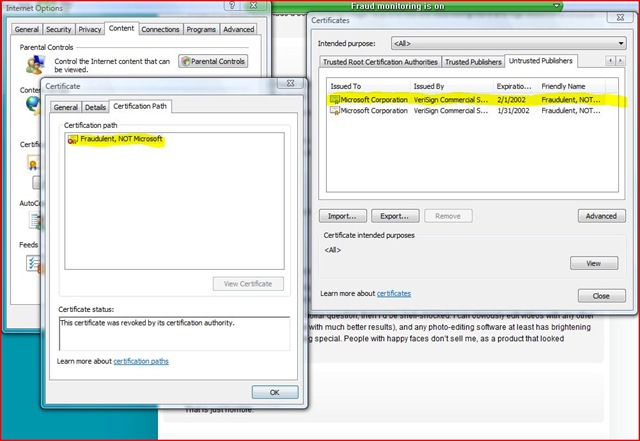
Task: Click View button for selected certificate
Action: [594, 263]
